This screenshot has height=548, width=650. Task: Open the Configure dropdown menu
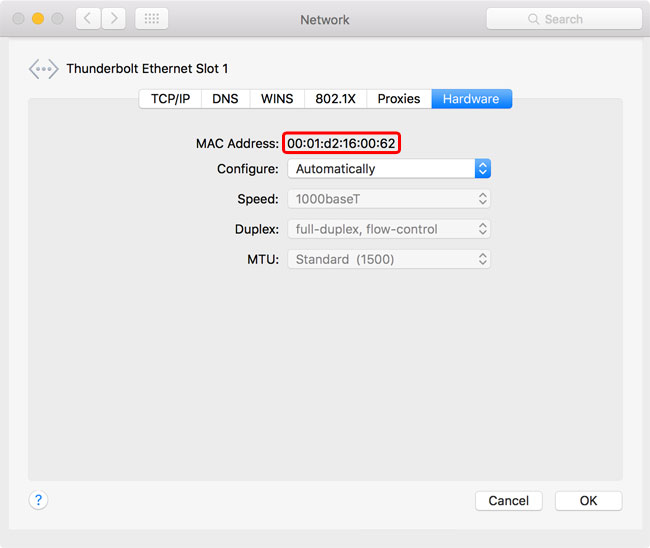389,169
